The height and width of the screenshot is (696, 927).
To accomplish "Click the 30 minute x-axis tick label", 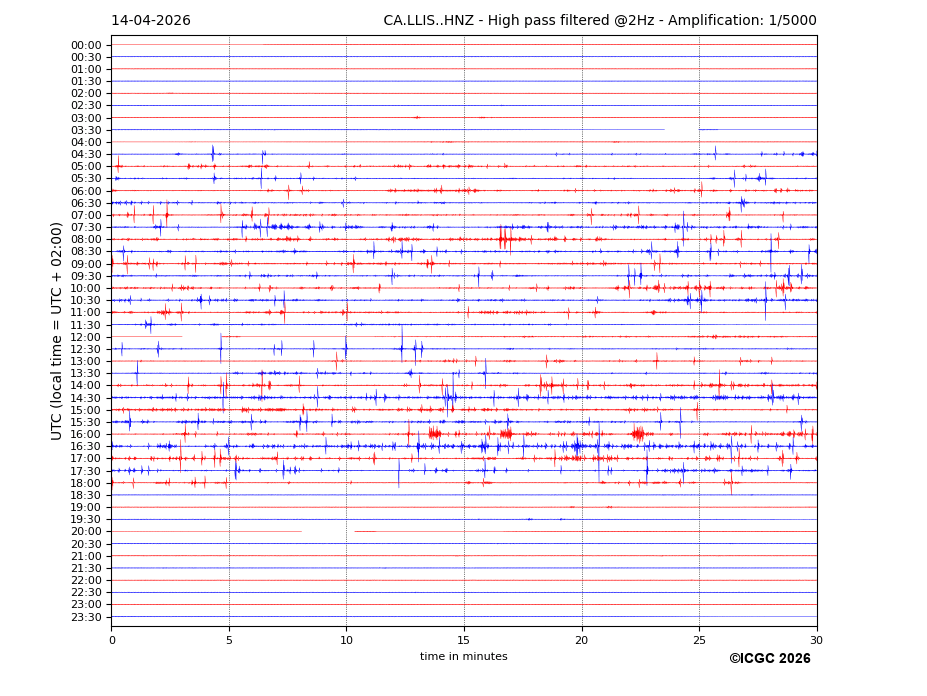I will 817,640.
